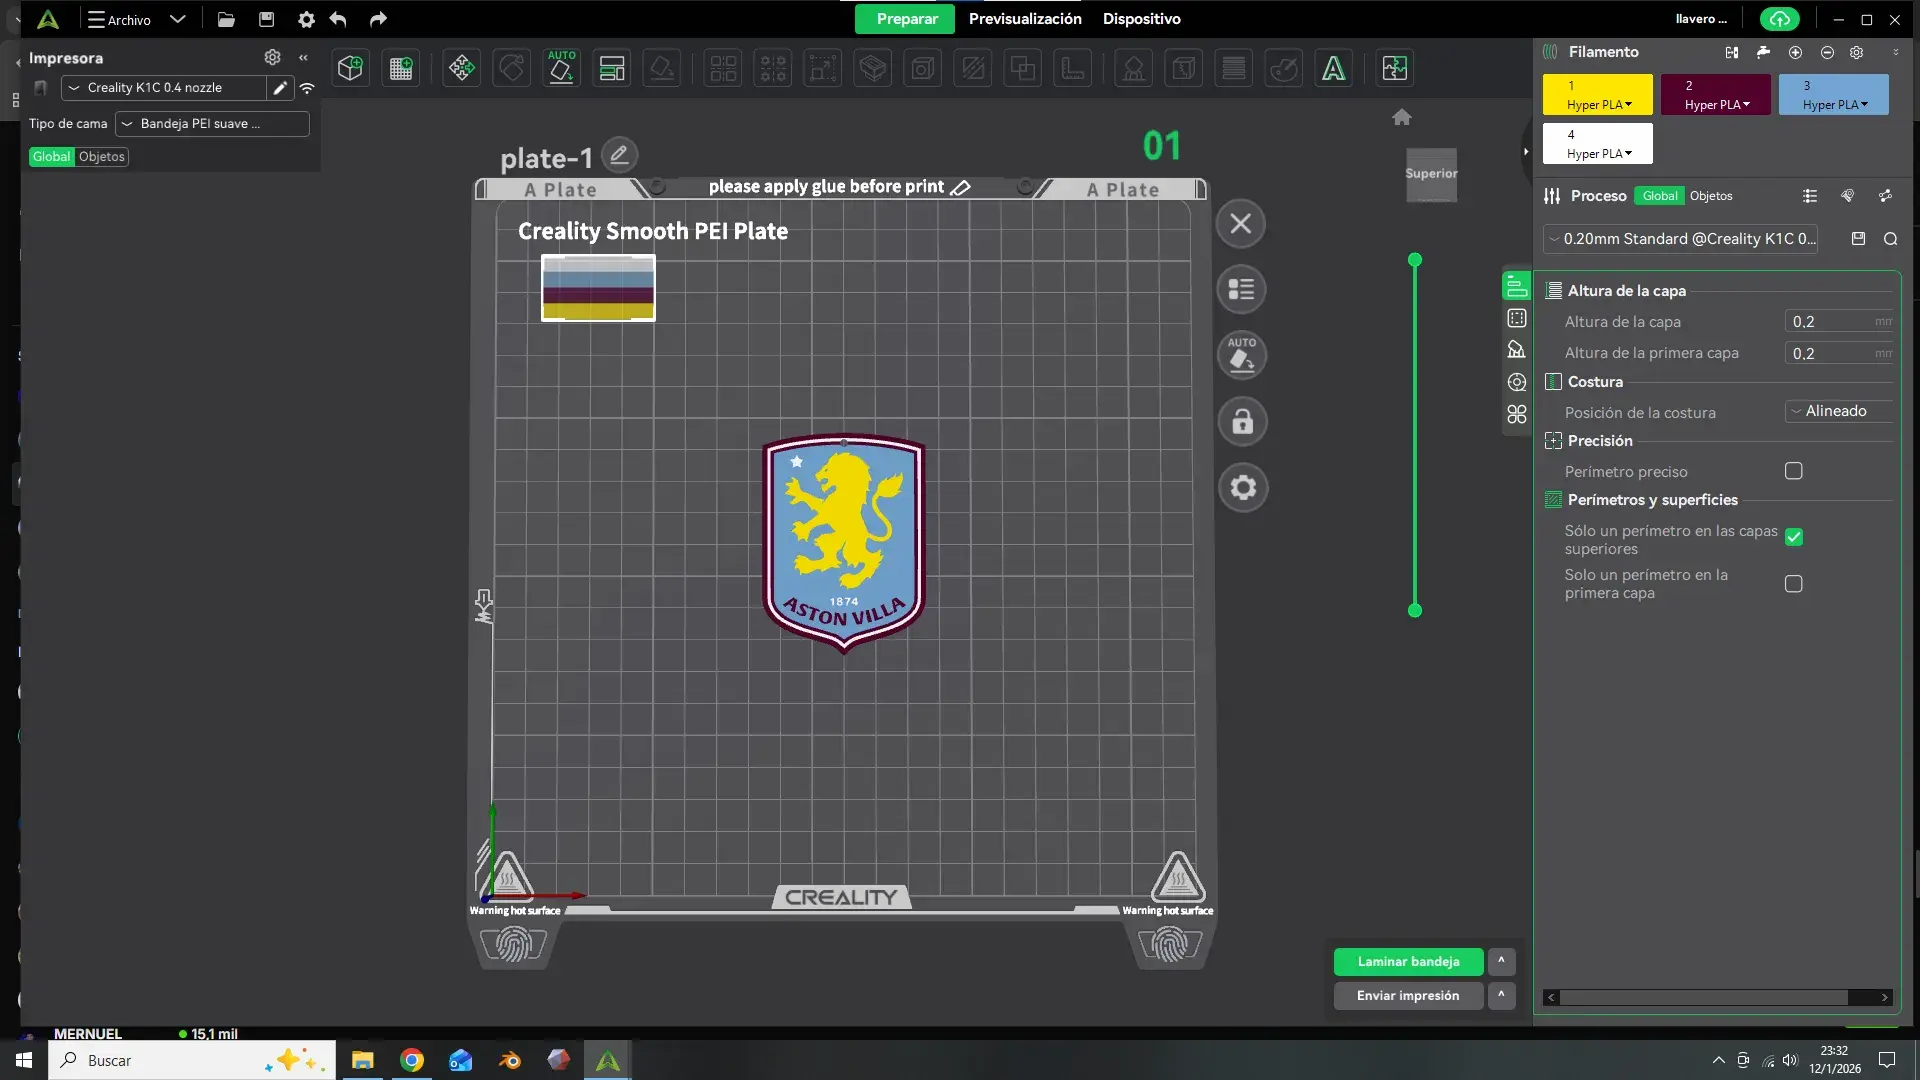
Task: Open printer settings gear in Impresora panel
Action: pos(272,57)
